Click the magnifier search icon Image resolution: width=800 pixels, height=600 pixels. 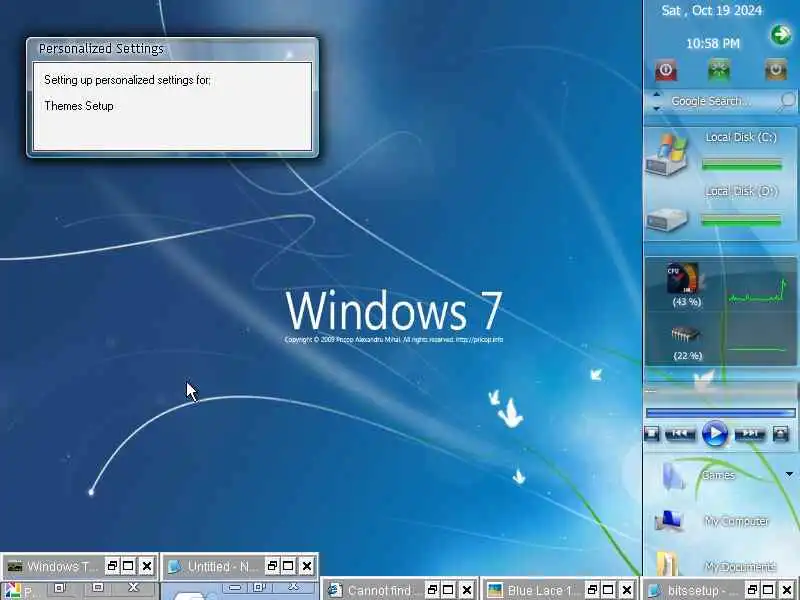[787, 100]
